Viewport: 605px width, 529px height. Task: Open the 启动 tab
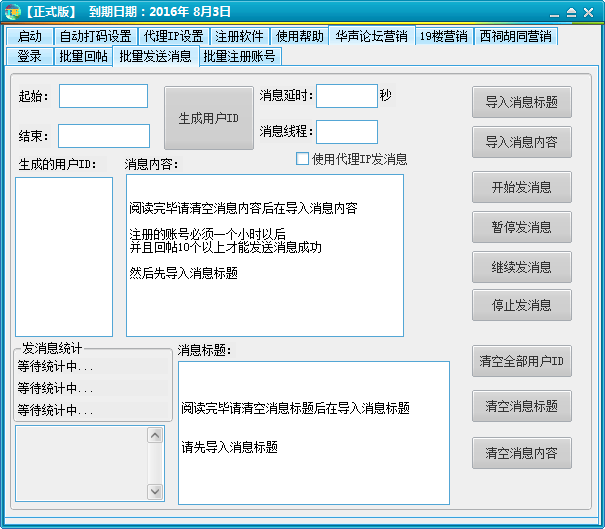click(30, 36)
